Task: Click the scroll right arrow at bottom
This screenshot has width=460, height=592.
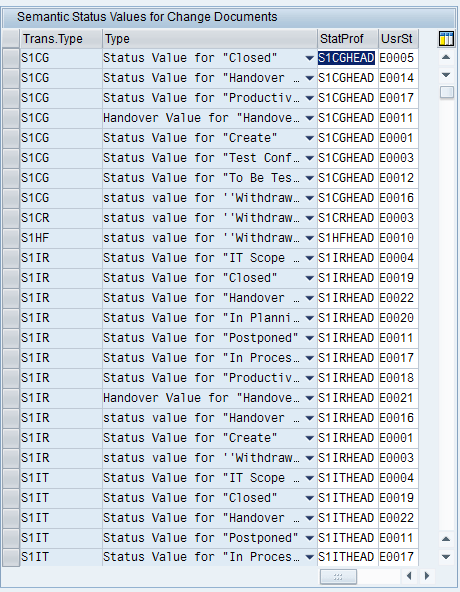Action: (427, 576)
